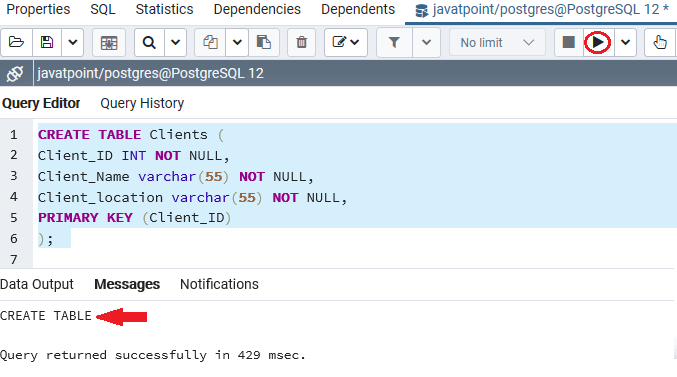677x377 pixels.
Task: Expand the Find options dropdown
Action: (x=175, y=42)
